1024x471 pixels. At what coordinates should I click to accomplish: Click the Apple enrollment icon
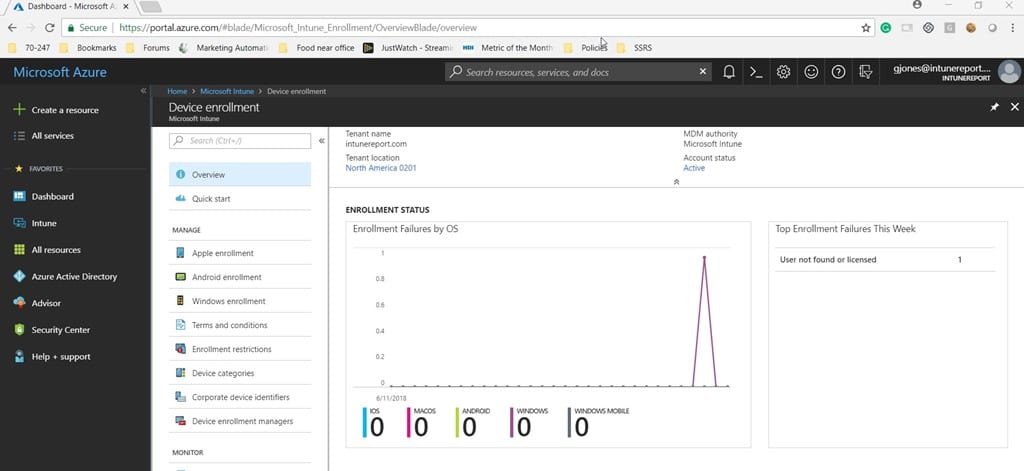(x=180, y=253)
